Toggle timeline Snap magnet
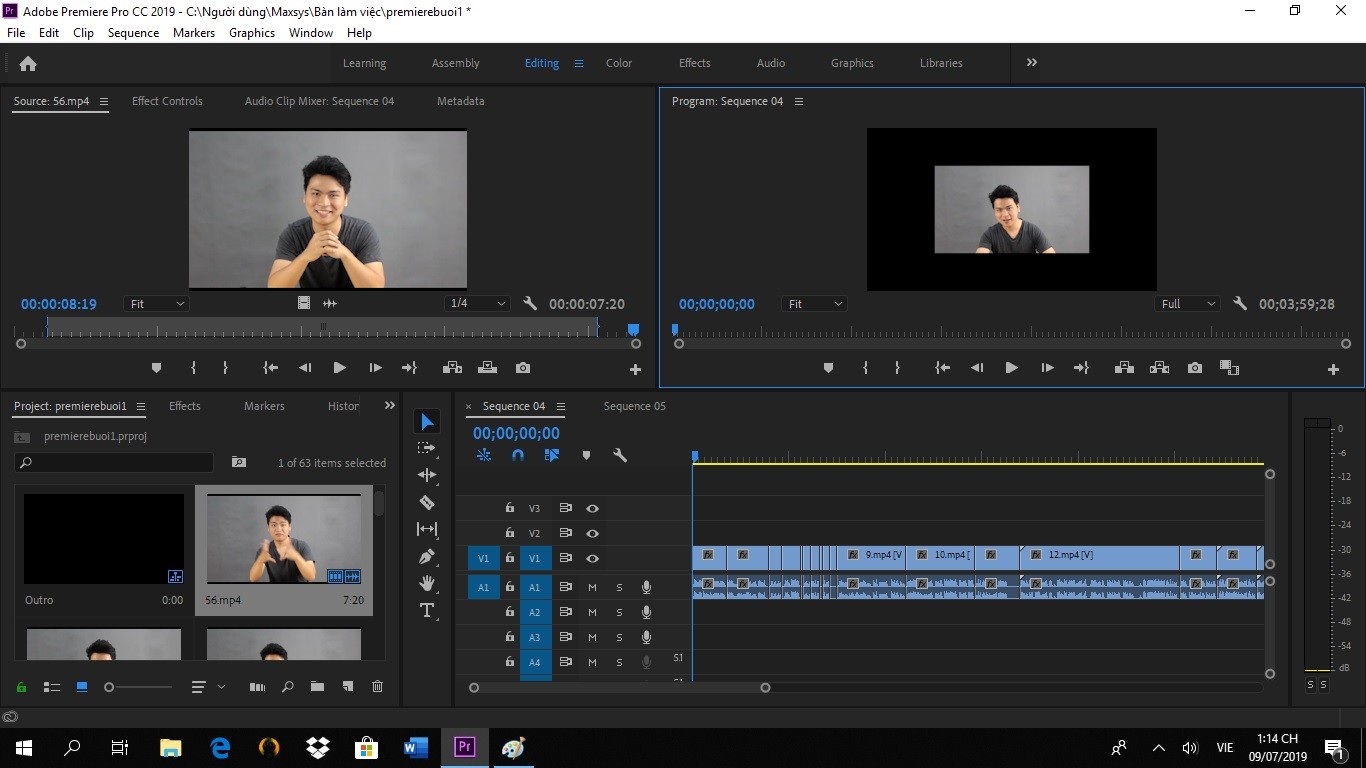Viewport: 1366px width, 768px height. [x=518, y=455]
